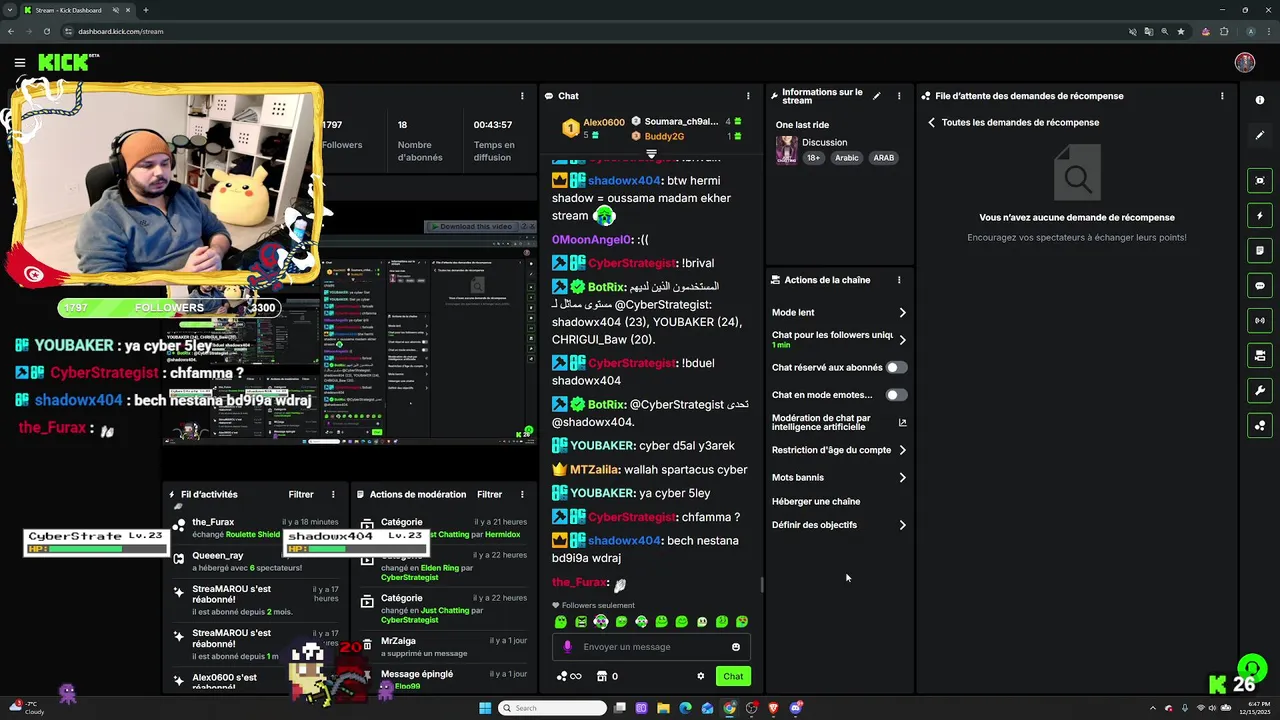Open chat settings gear icon
This screenshot has width=1280, height=720.
tap(700, 676)
